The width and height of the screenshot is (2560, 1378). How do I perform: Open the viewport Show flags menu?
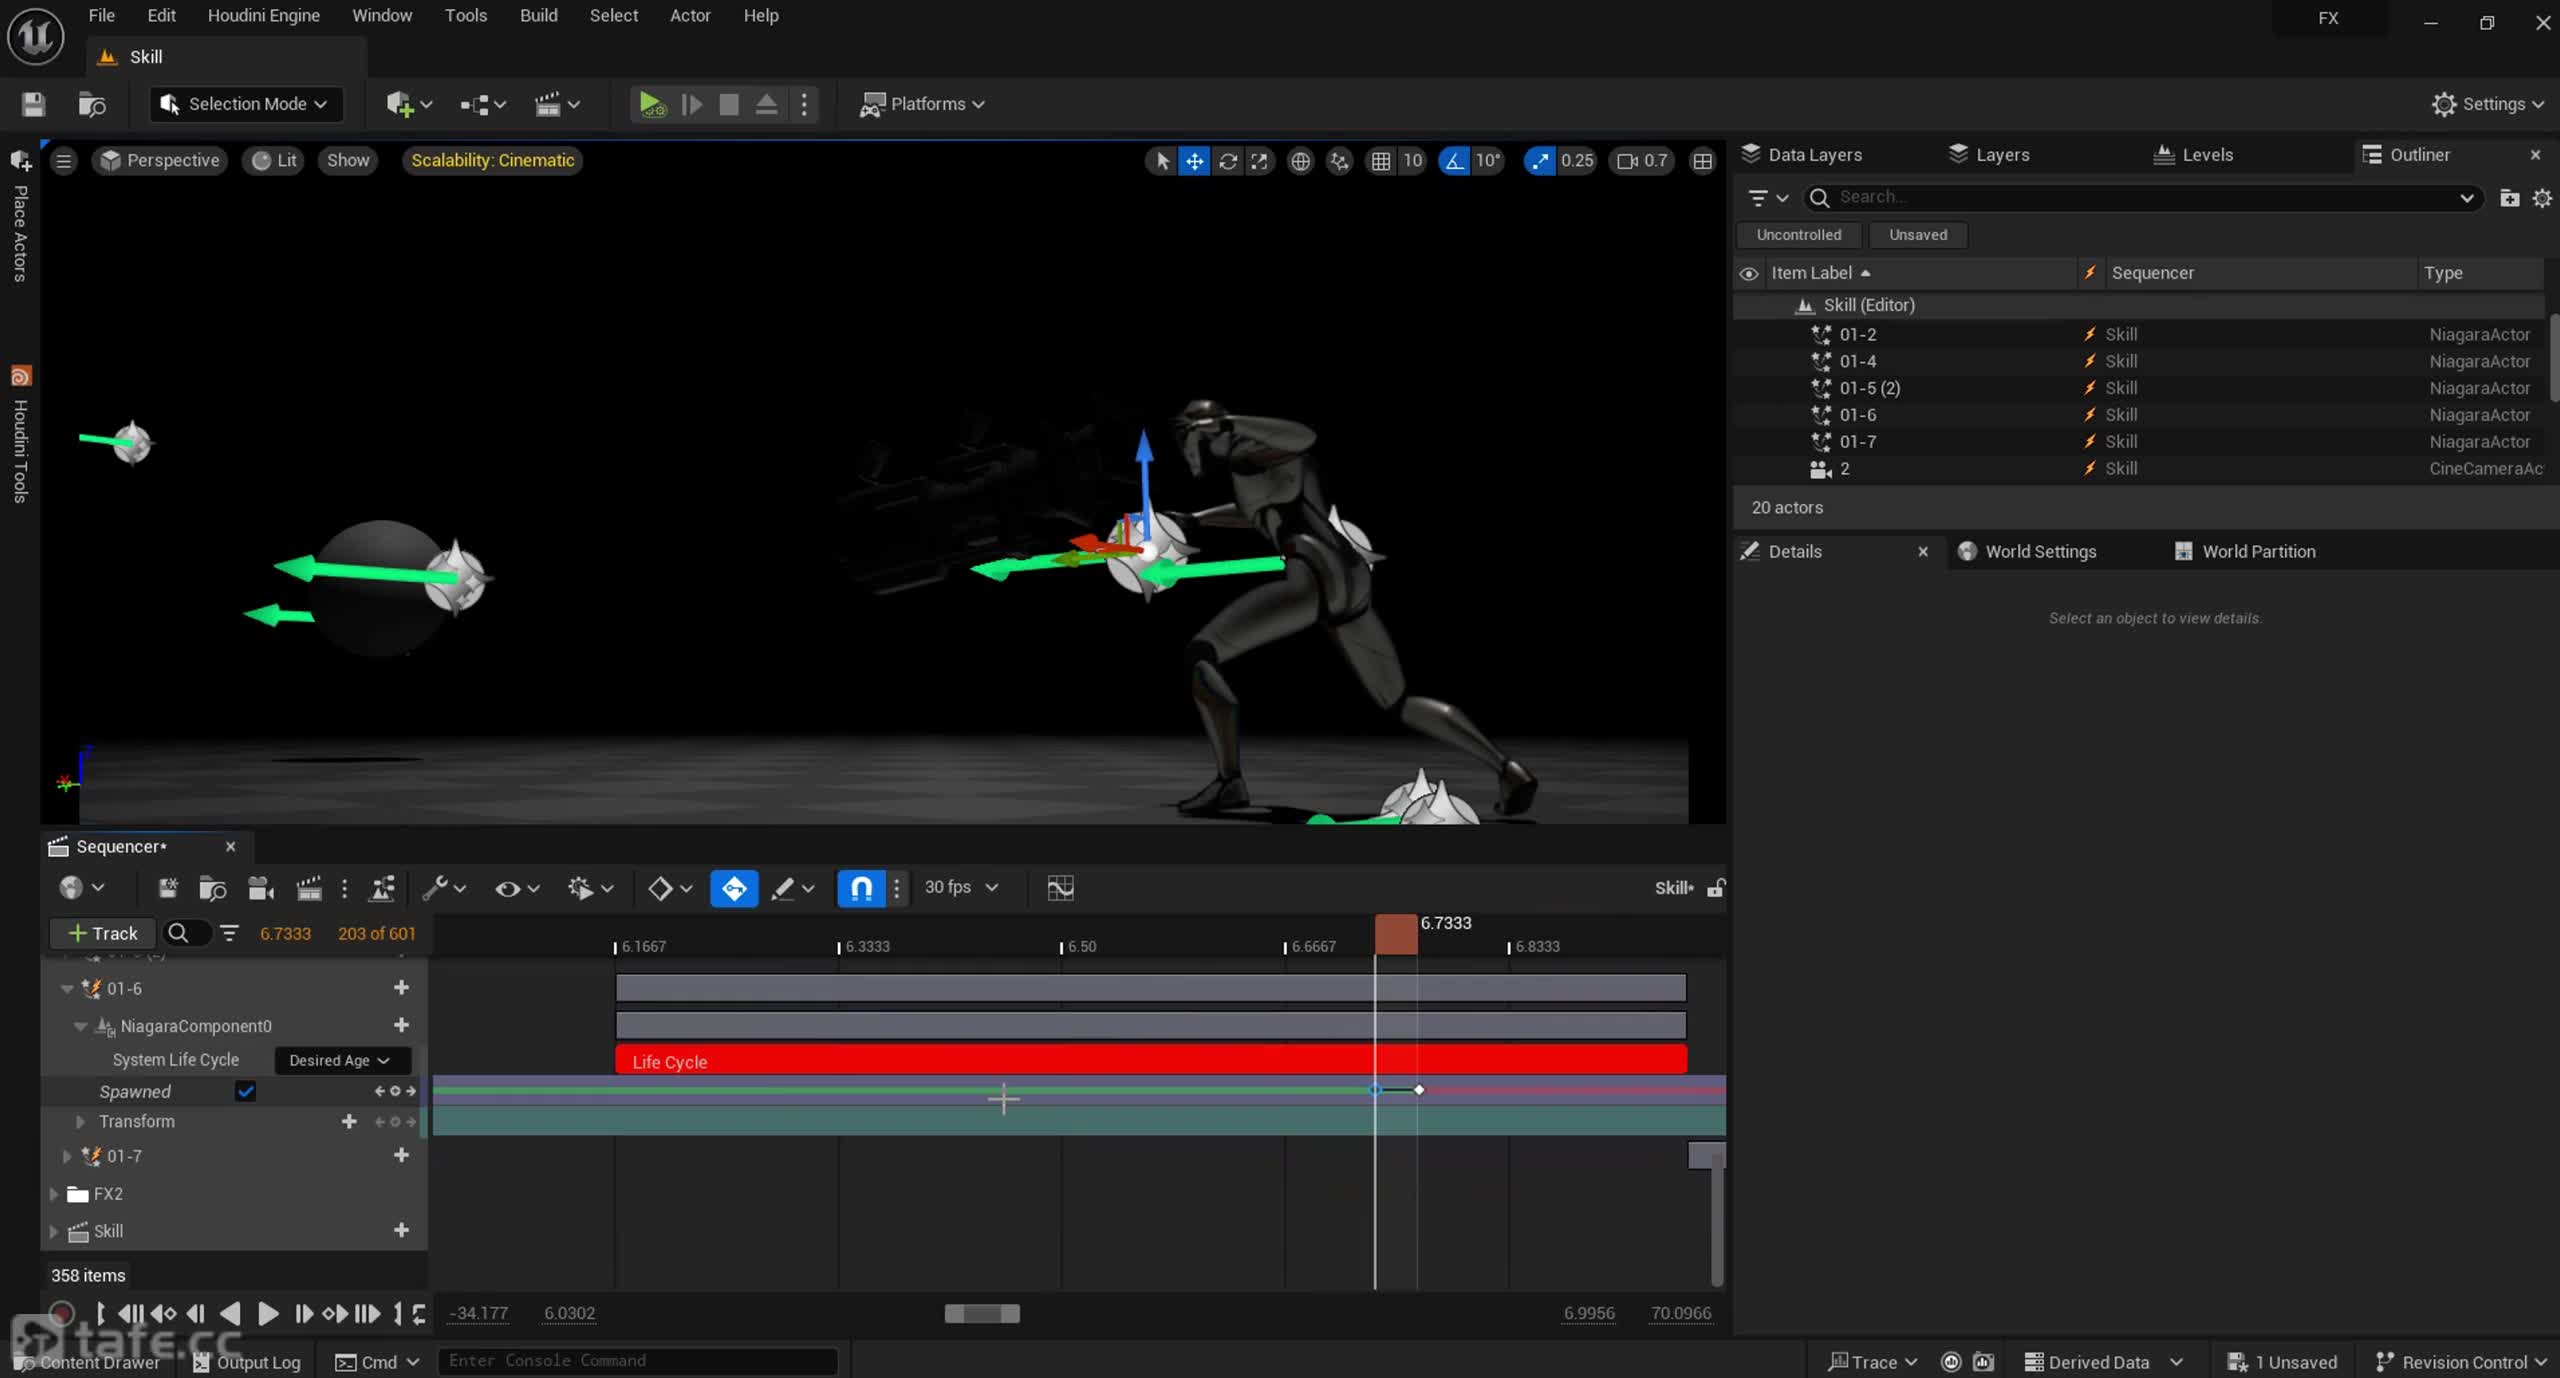point(348,161)
